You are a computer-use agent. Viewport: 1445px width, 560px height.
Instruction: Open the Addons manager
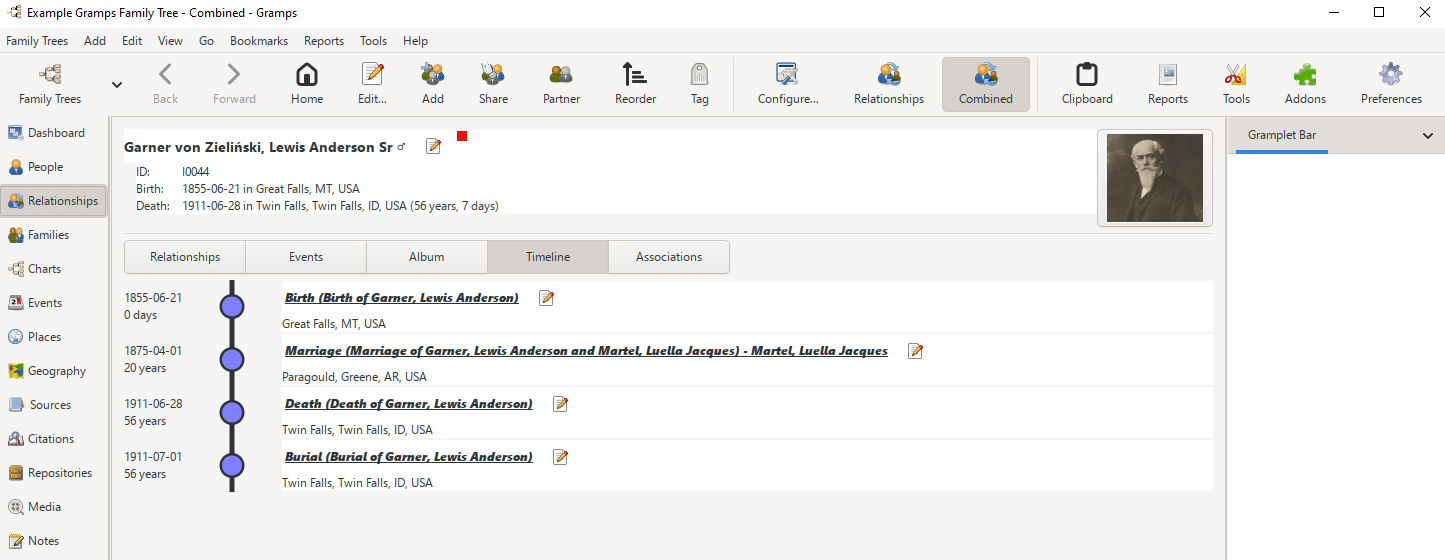coord(1305,83)
